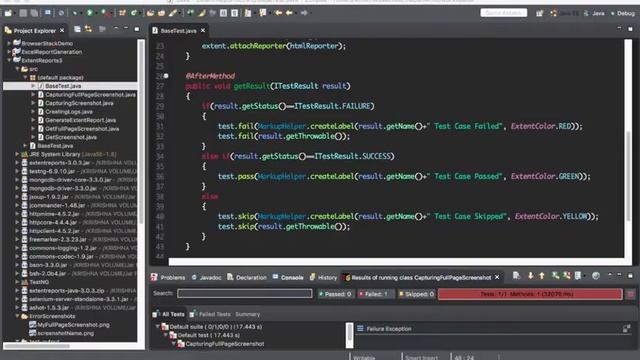Toggle the Skipped: 0 filter
The image size is (640, 360).
[416, 294]
